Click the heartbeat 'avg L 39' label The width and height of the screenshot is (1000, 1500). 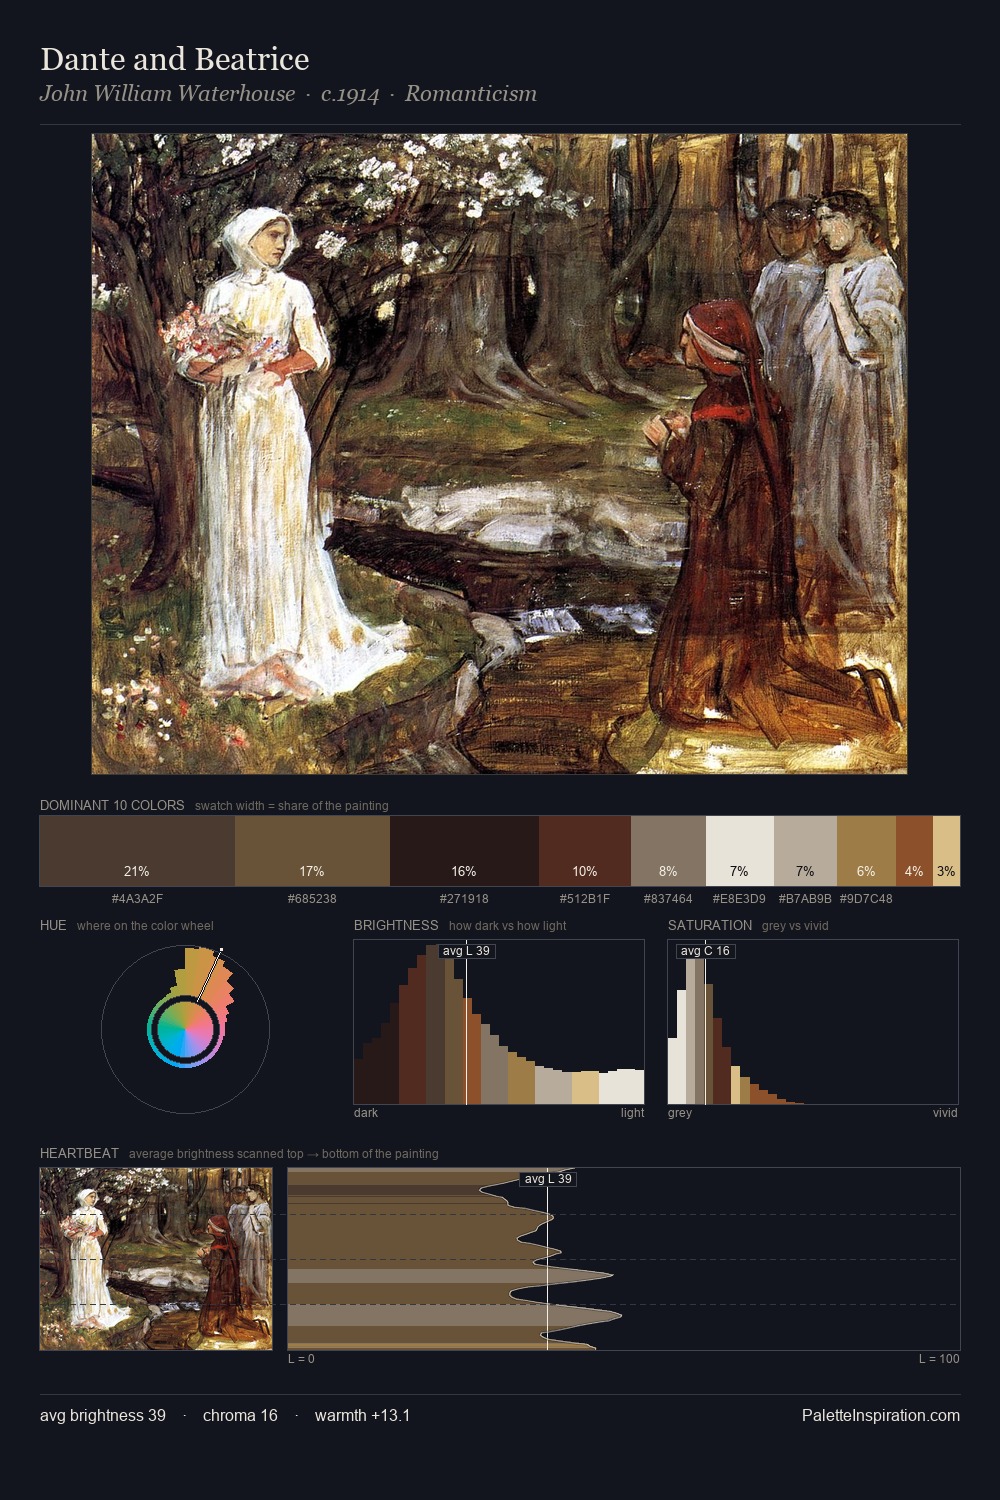pyautogui.click(x=548, y=1179)
